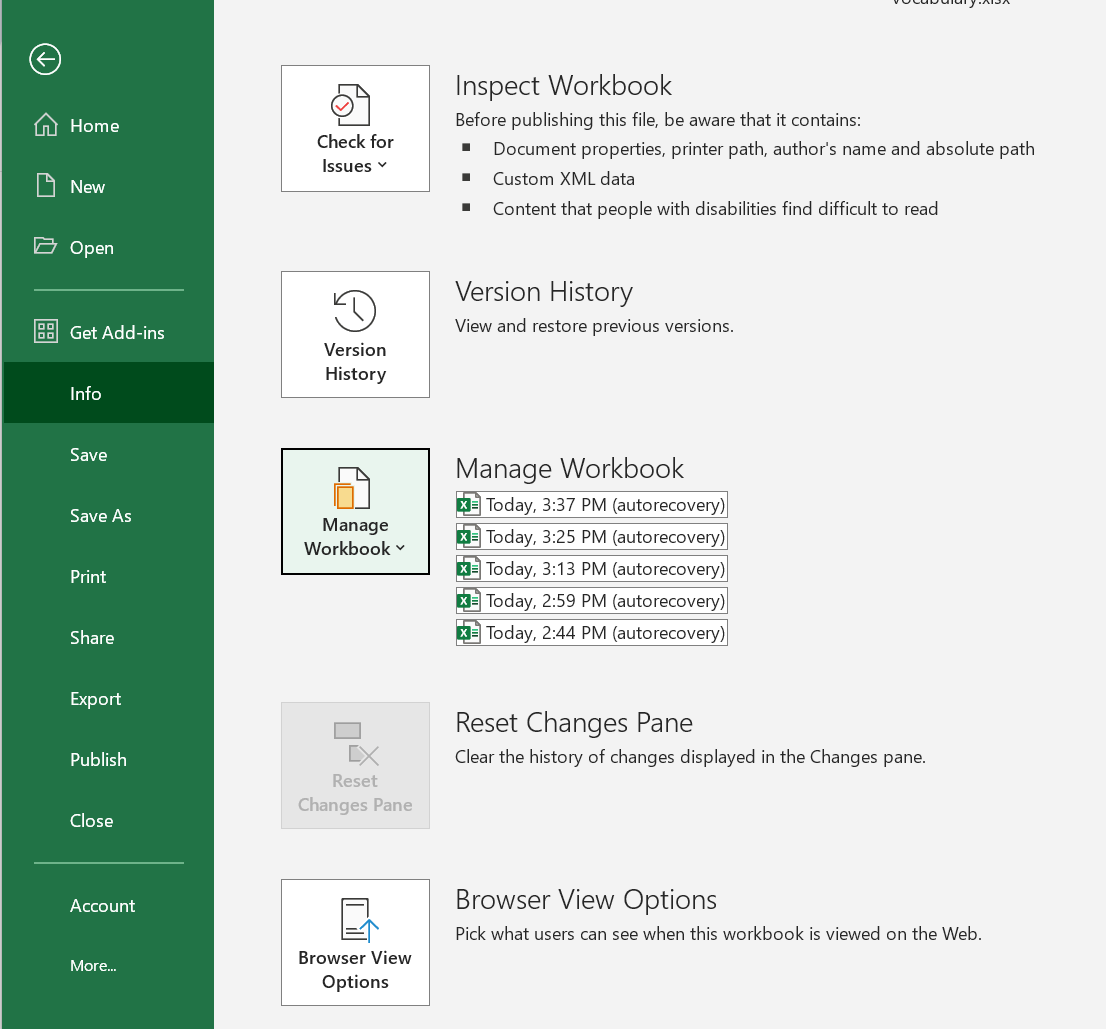Click Excel file icon beside 3:37 PM autorecovery
Viewport: 1106px width, 1029px height.
468,505
